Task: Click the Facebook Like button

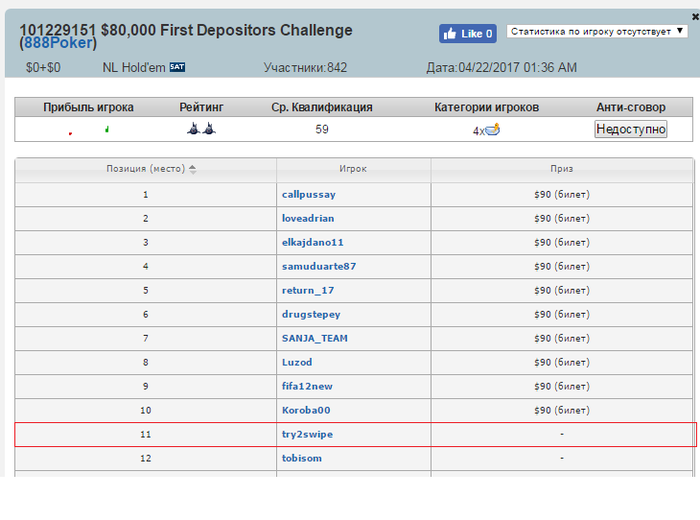Action: [x=468, y=34]
